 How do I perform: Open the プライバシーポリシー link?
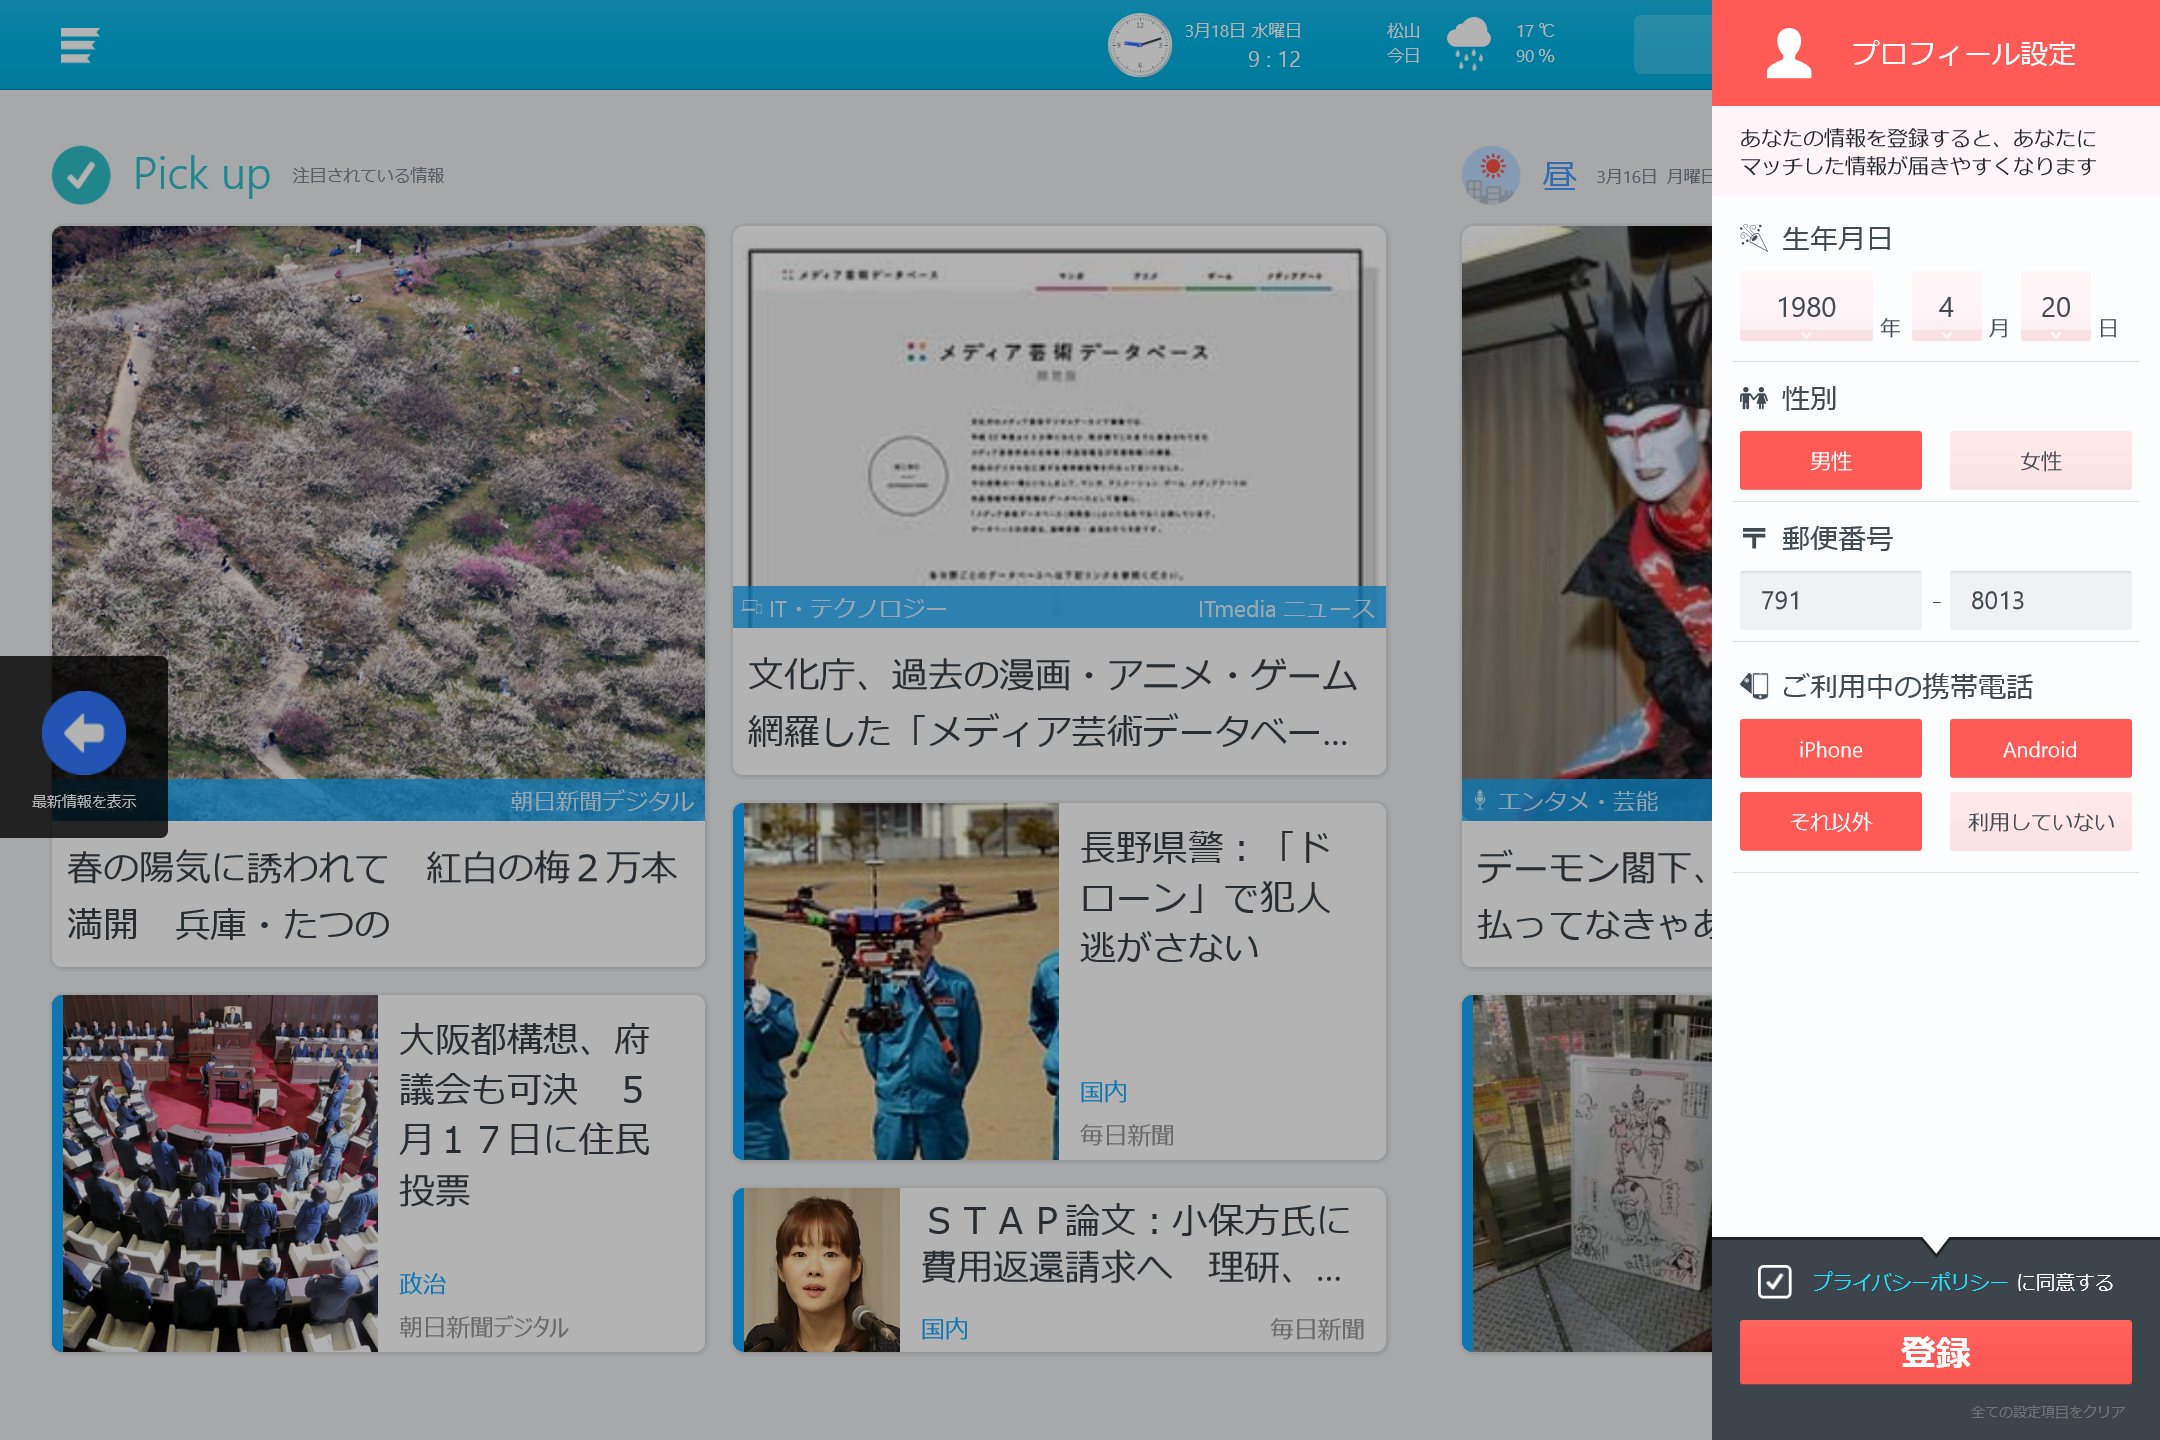pyautogui.click(x=1908, y=1281)
